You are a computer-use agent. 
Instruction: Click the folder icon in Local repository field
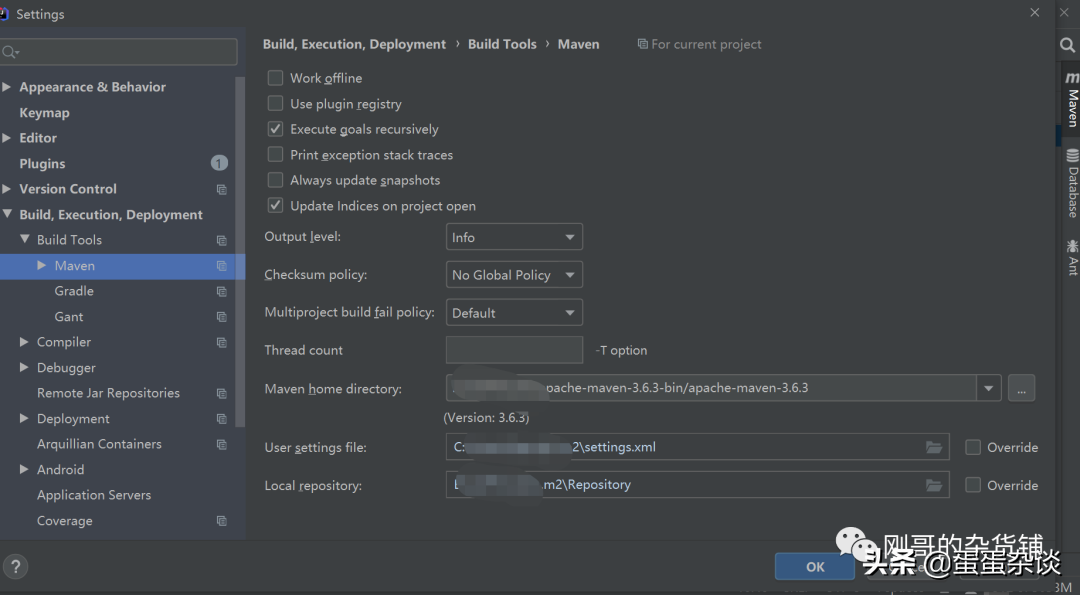click(933, 486)
